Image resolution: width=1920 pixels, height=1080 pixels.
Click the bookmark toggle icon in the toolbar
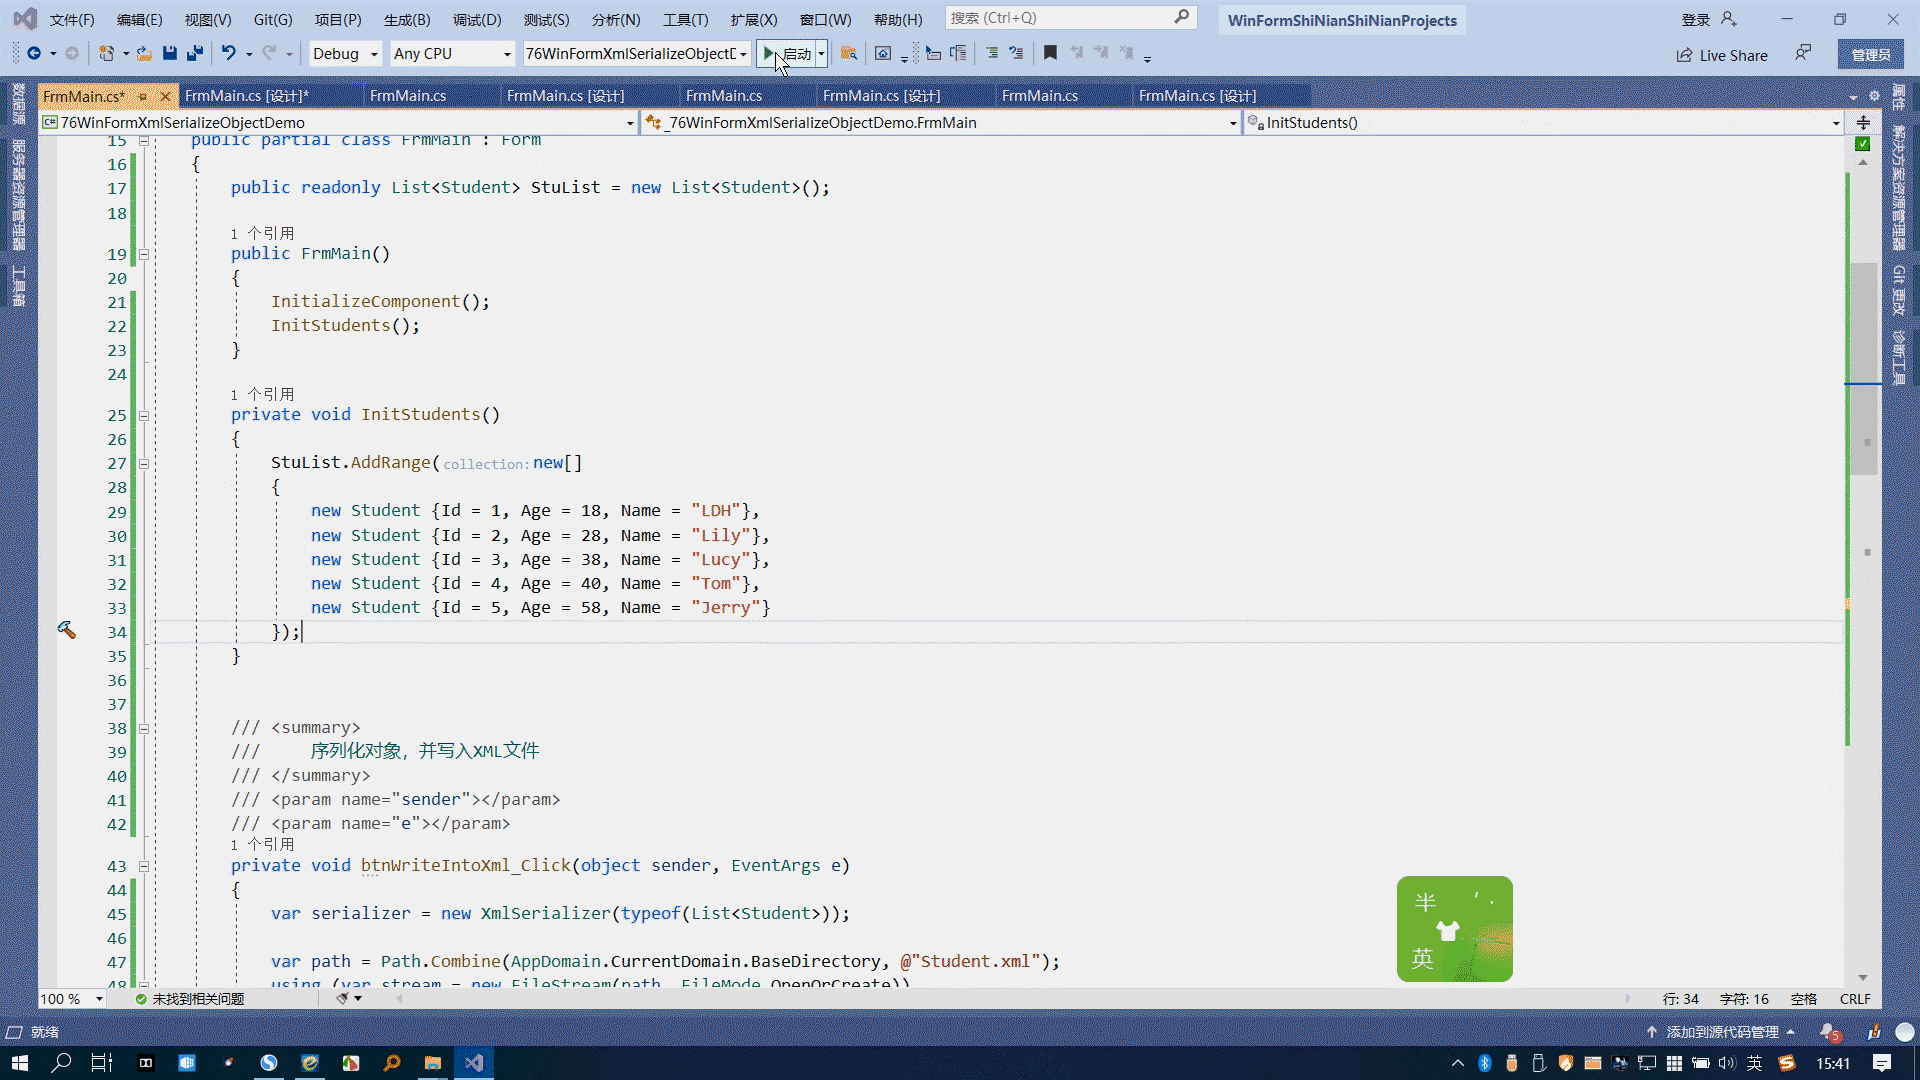(1050, 53)
